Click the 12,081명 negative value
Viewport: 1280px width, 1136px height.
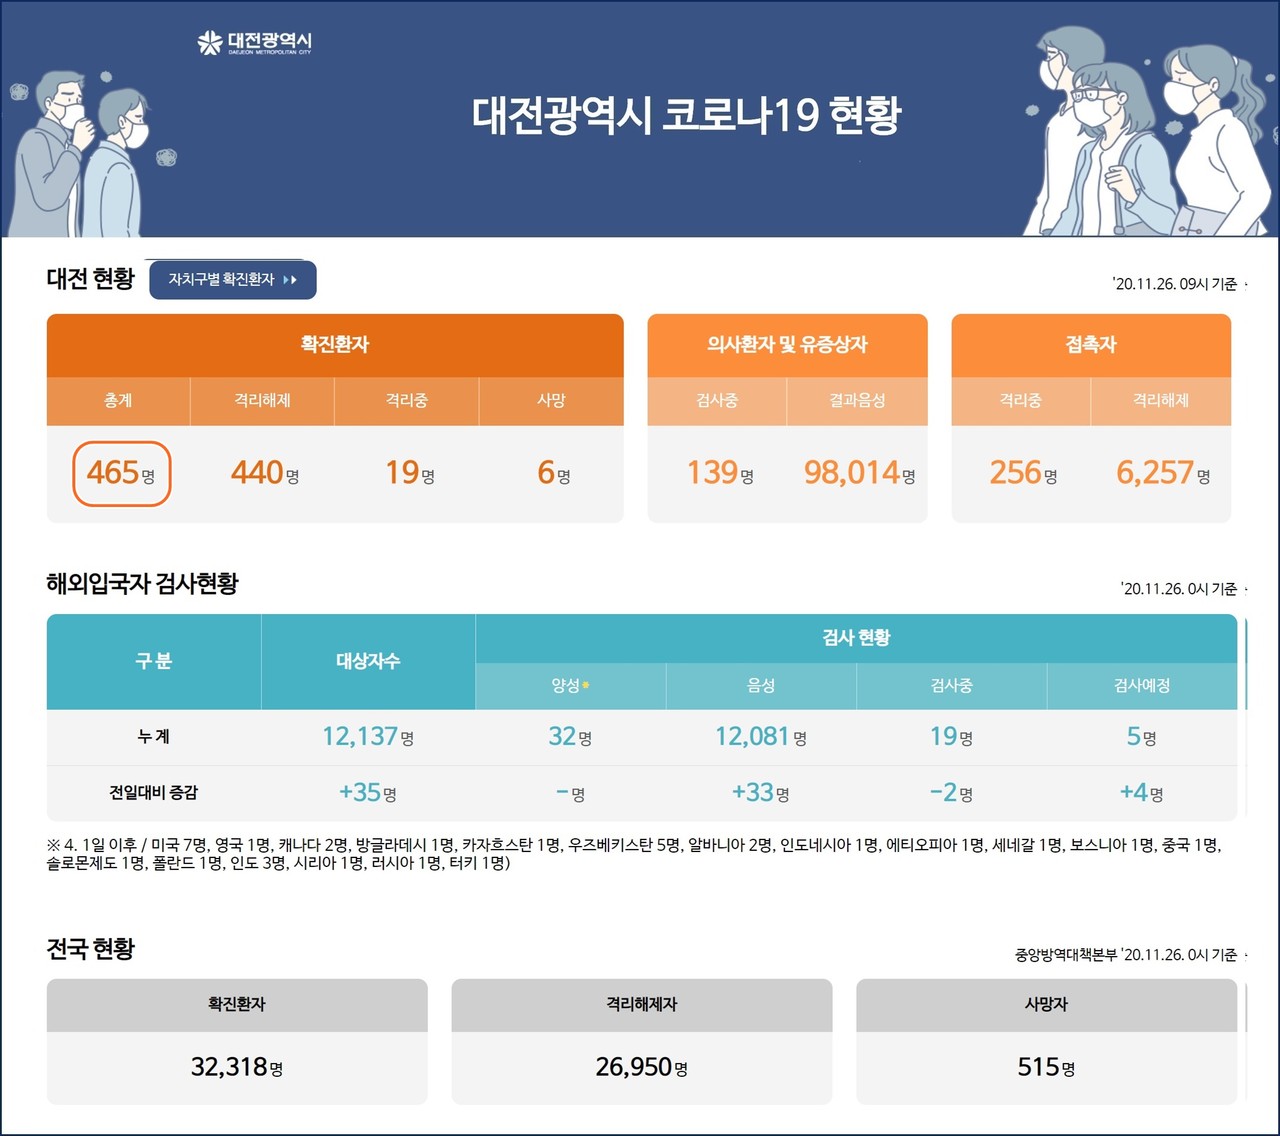pos(760,737)
